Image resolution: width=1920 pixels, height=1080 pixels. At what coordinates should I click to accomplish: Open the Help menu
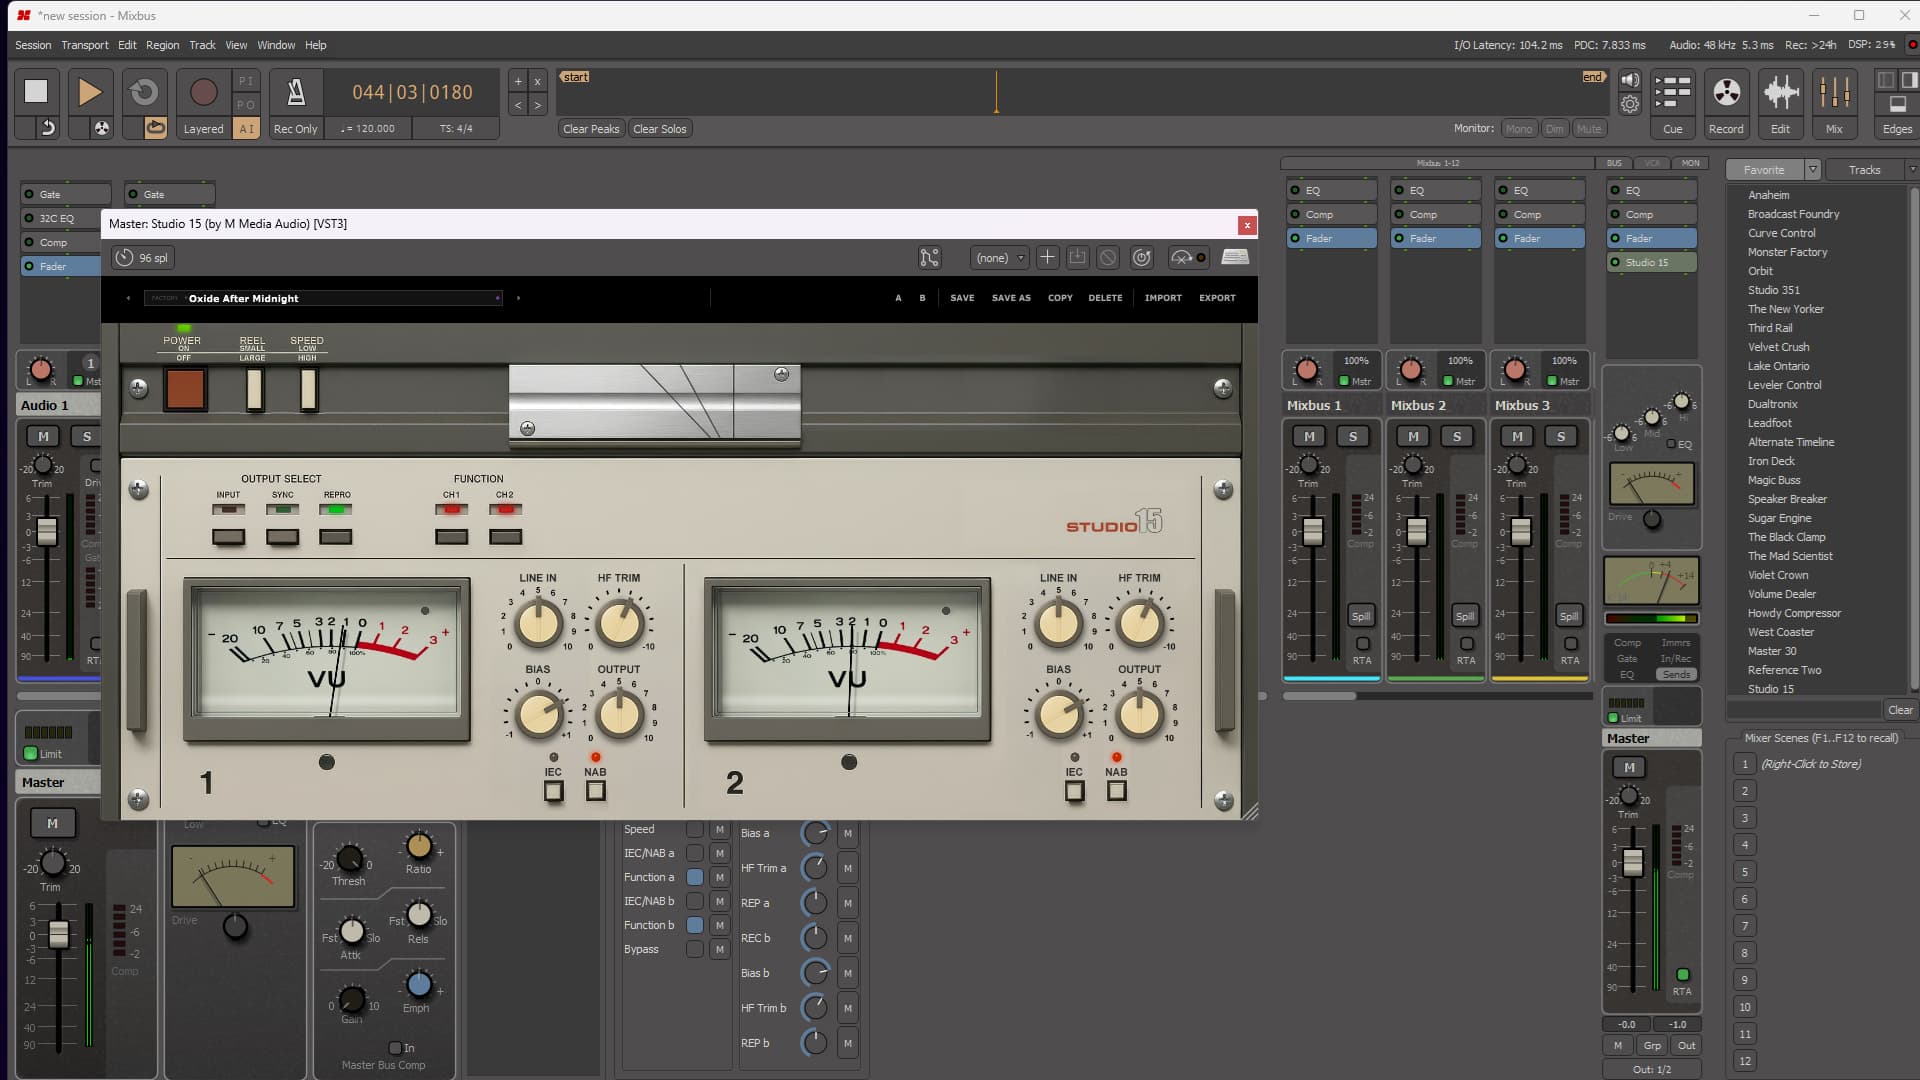click(316, 45)
